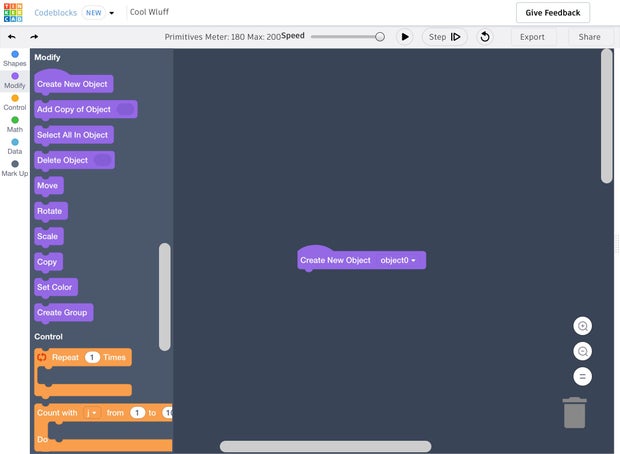
Task: Click the Repeat count number field
Action: tap(91, 357)
